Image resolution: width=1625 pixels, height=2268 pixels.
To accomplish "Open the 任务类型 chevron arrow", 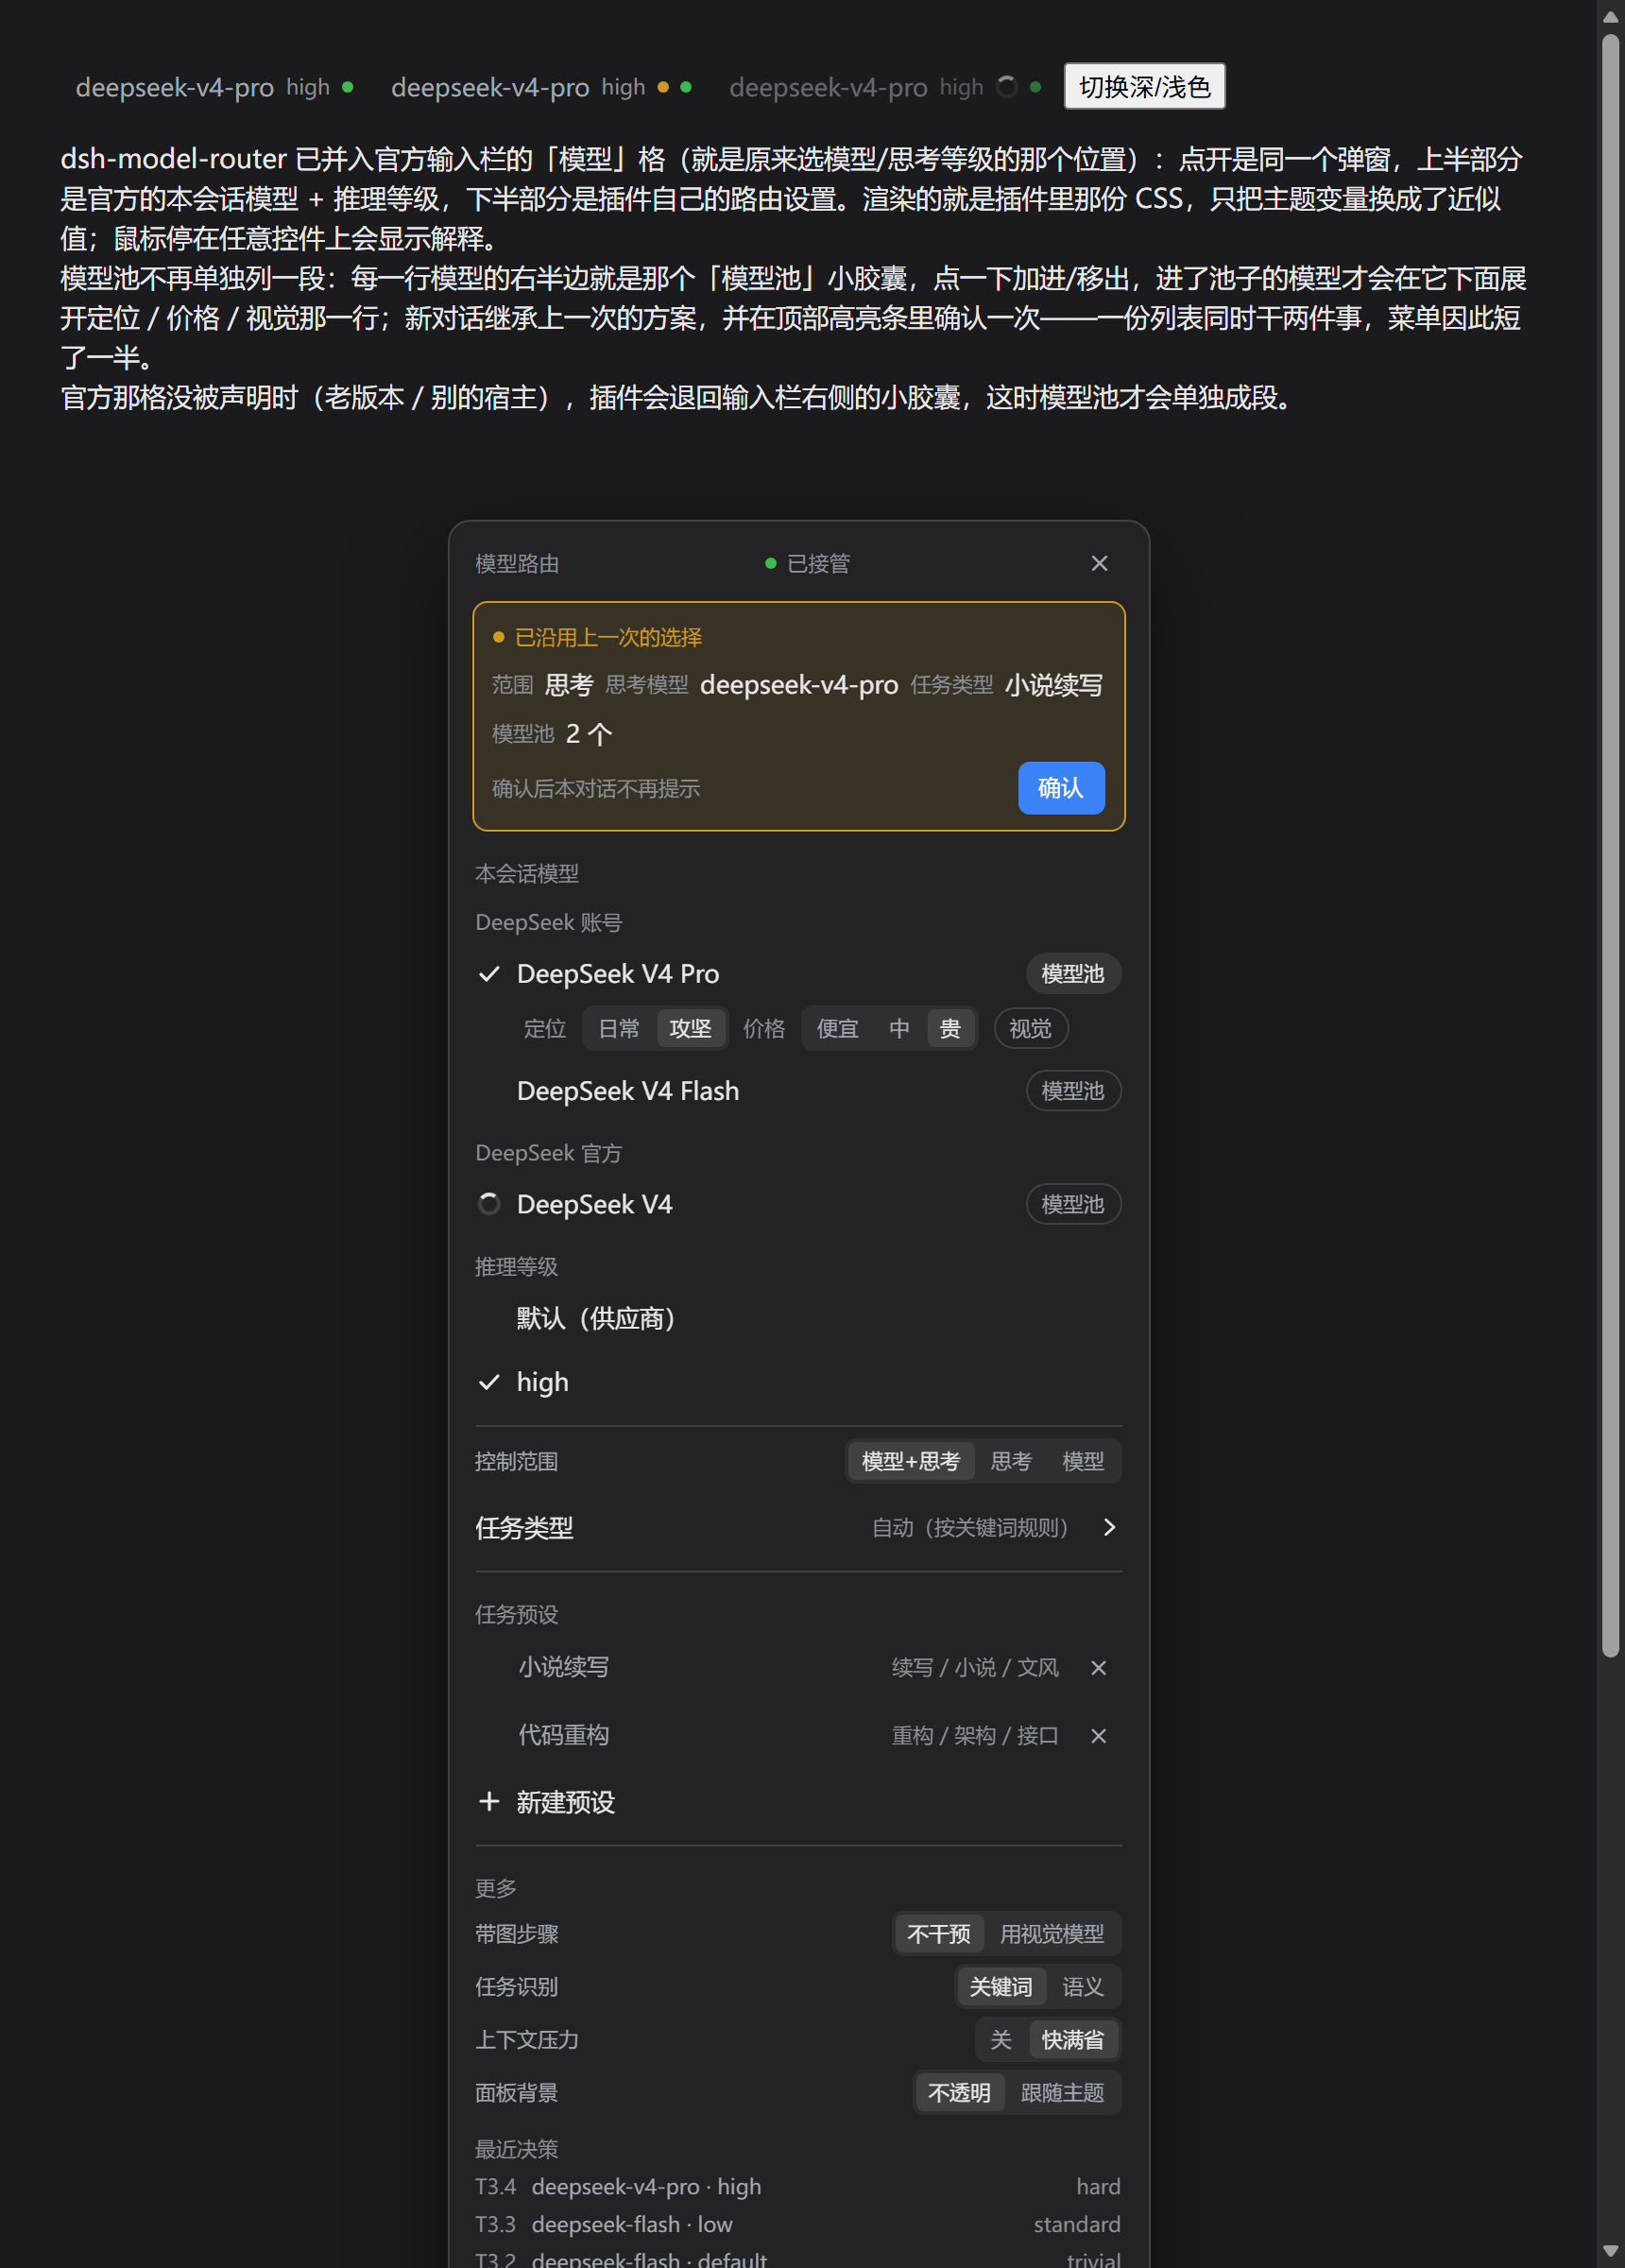I will [x=1109, y=1527].
